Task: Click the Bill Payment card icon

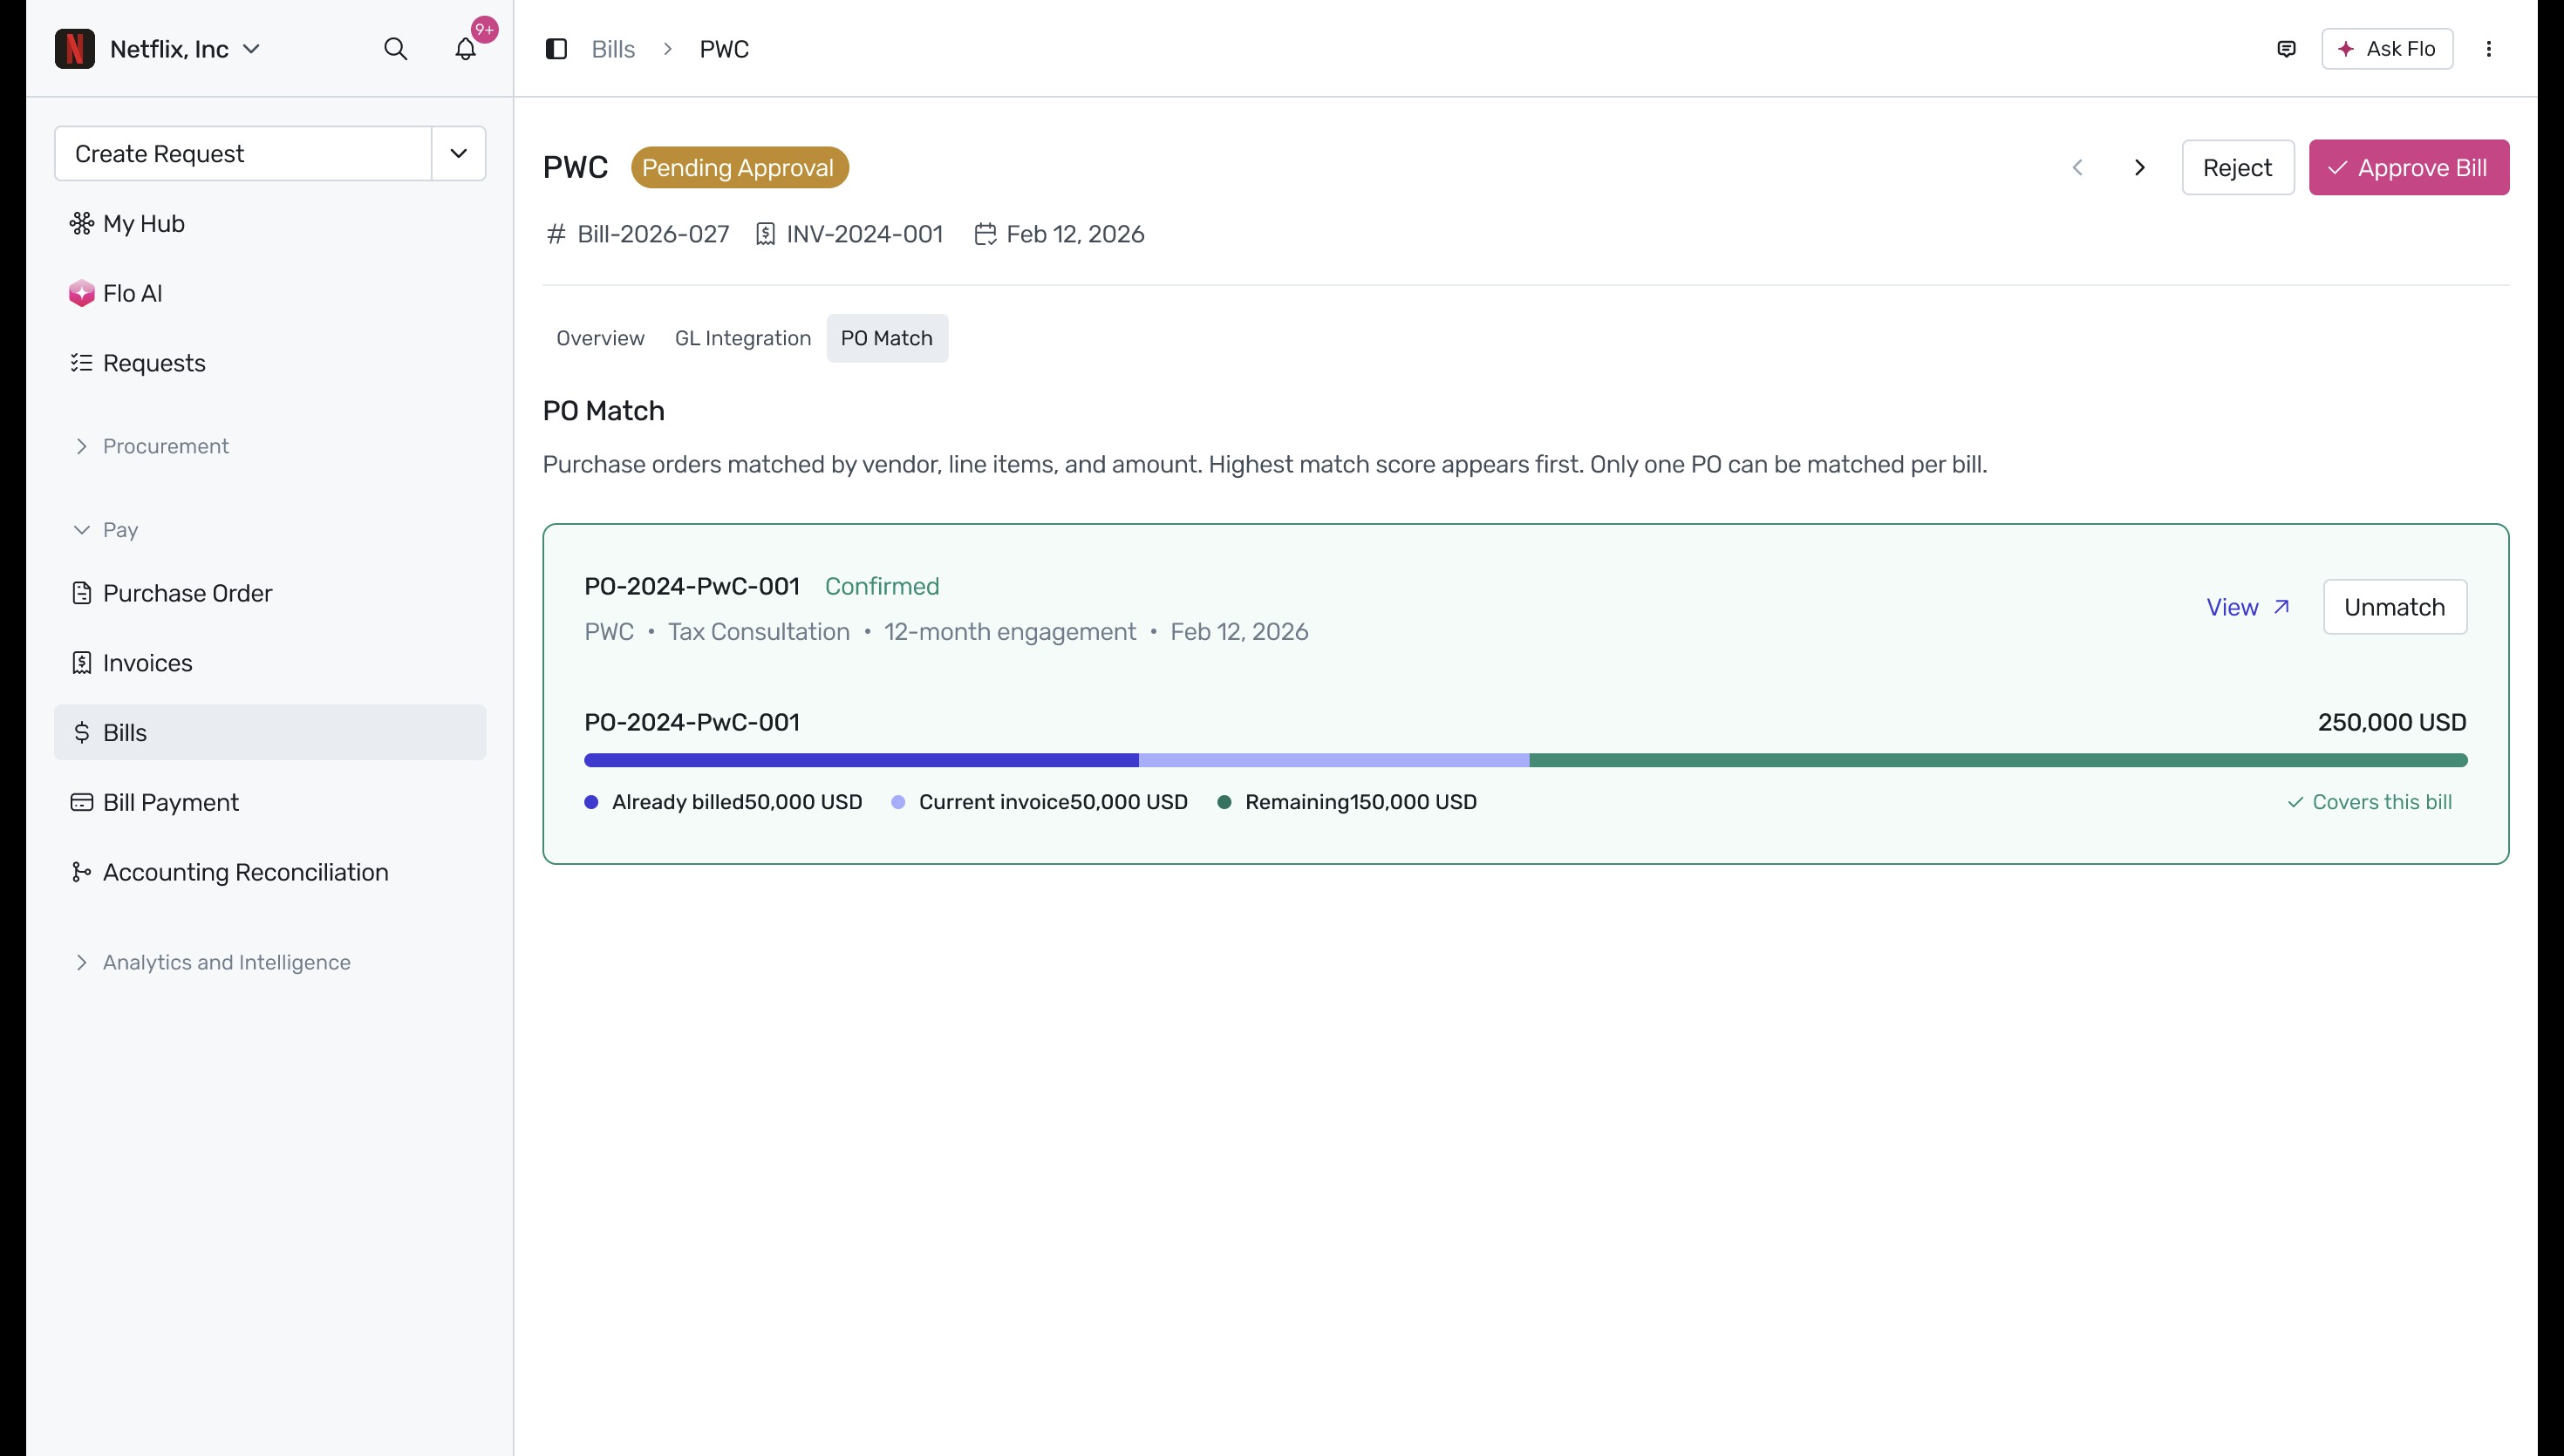Action: [x=81, y=803]
